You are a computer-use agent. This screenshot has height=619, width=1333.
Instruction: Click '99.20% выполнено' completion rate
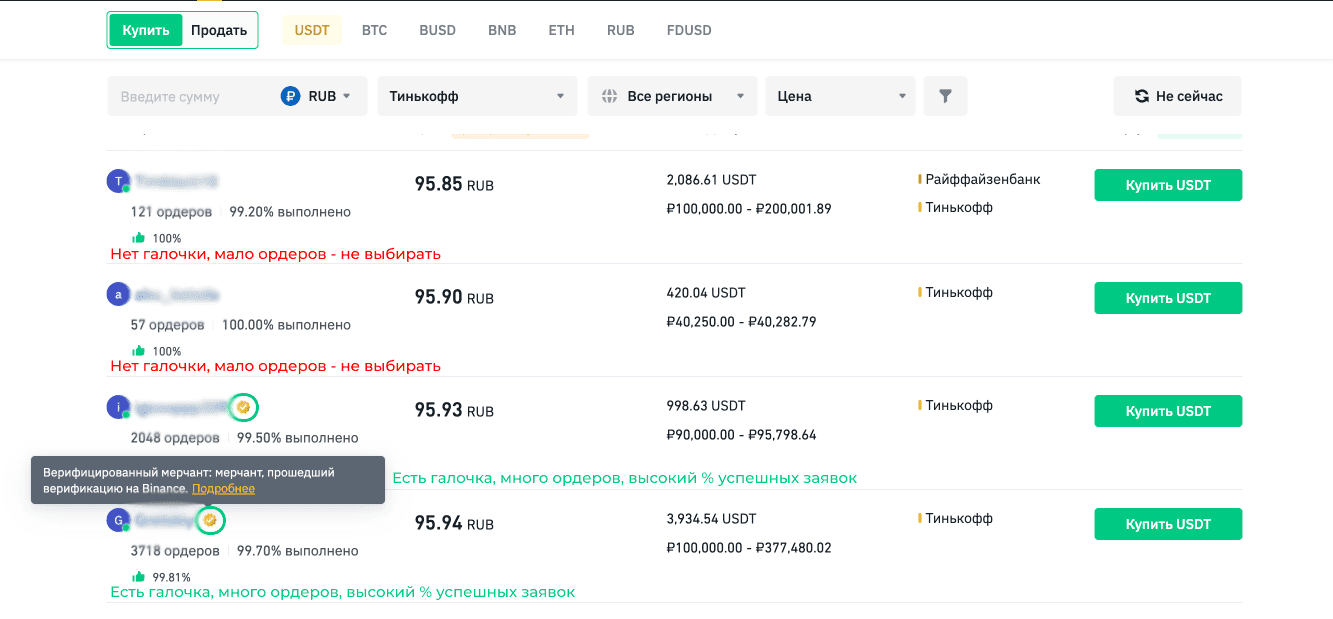[290, 212]
